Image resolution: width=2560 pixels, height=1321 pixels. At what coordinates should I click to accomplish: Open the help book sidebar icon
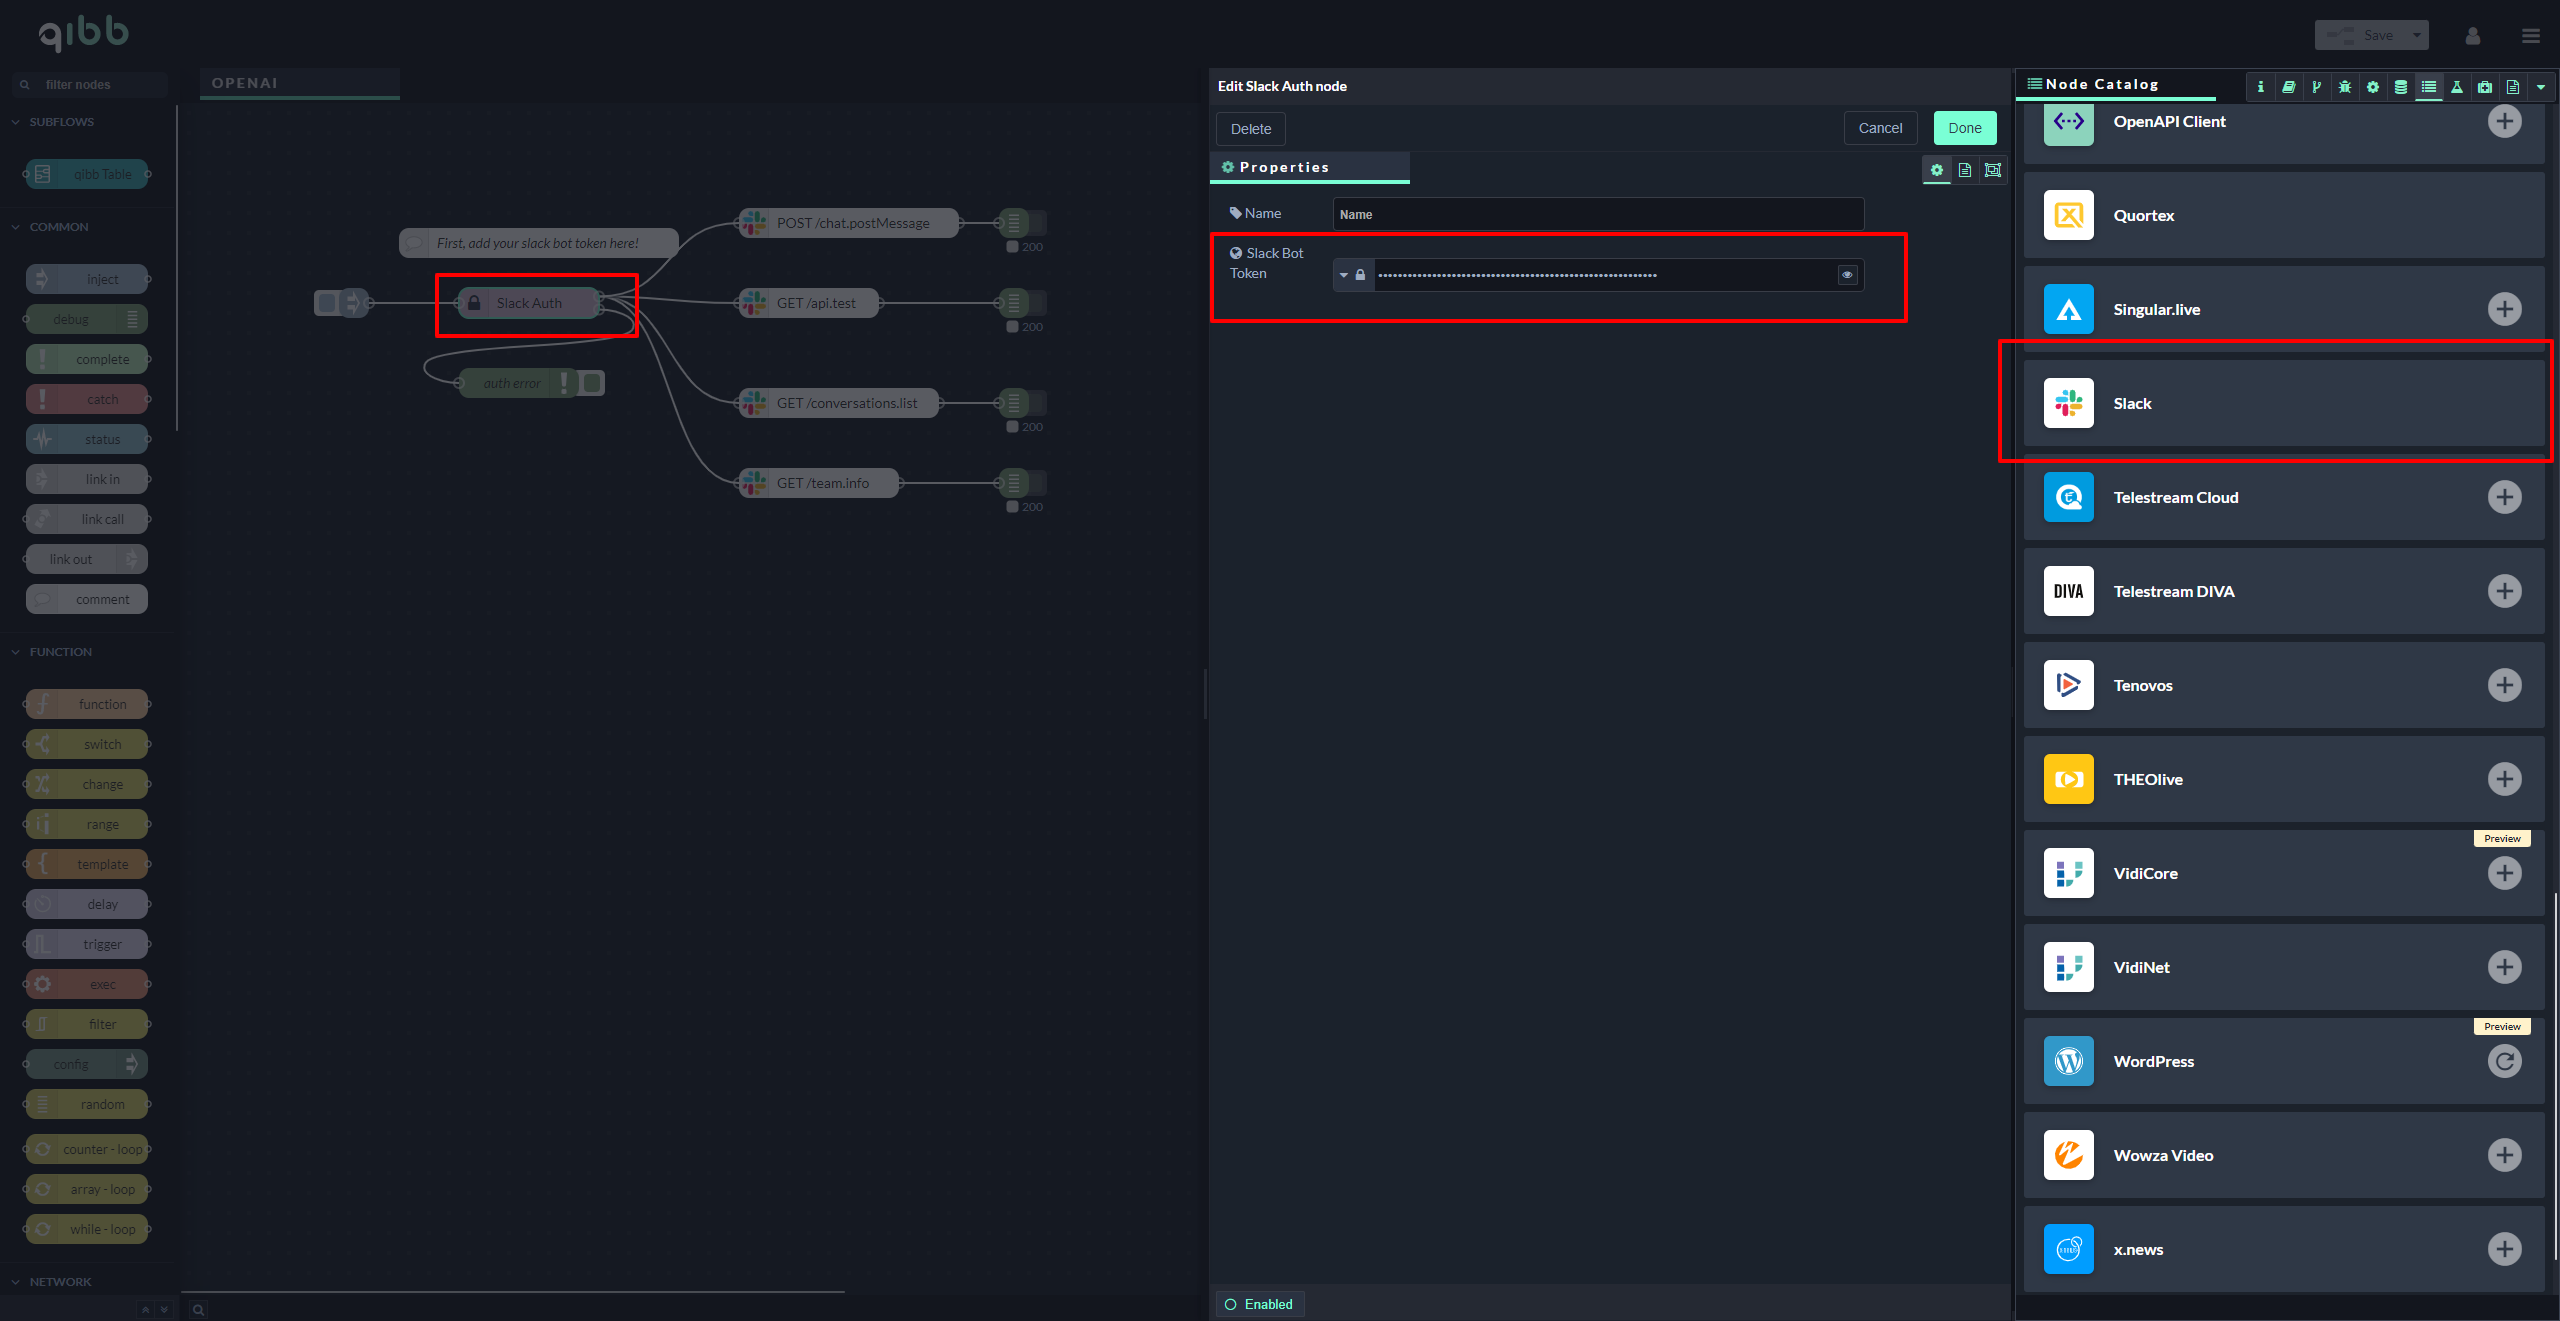tap(2288, 87)
